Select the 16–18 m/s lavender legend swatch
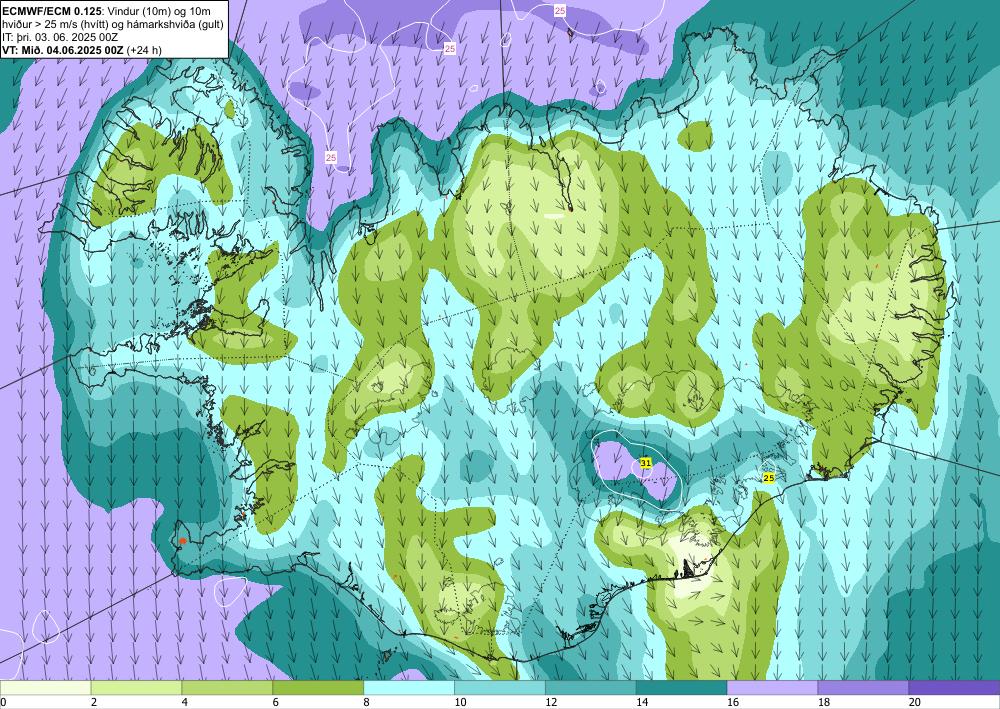 [772, 688]
